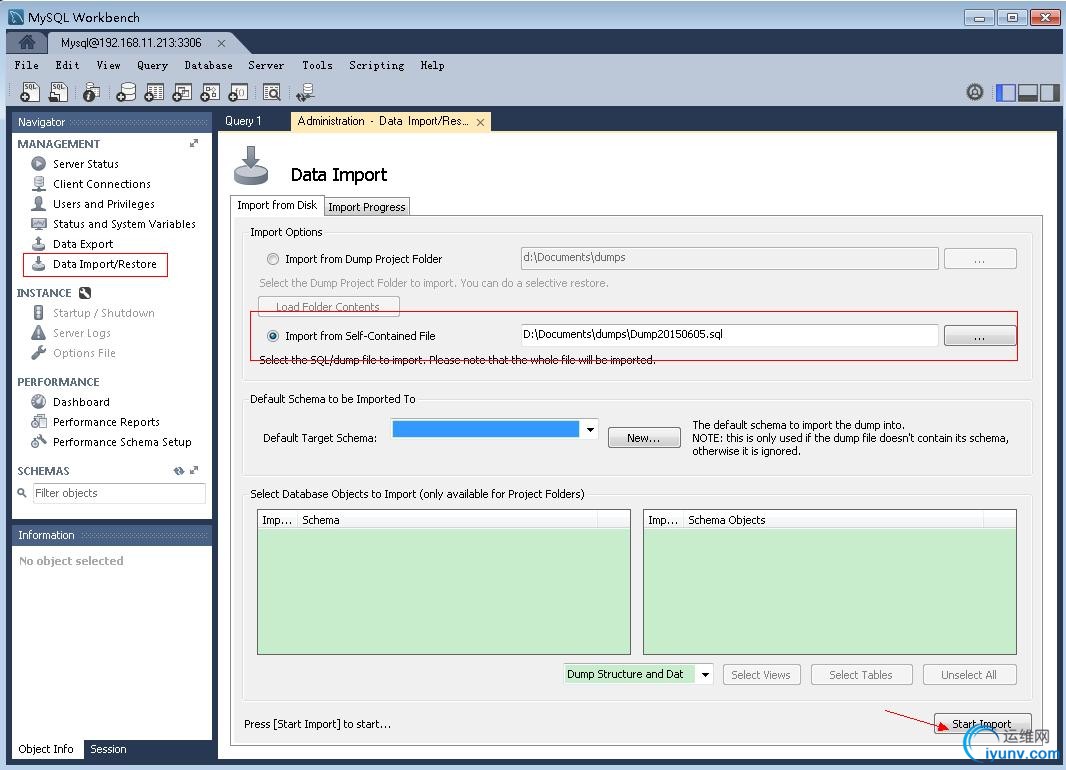The image size is (1066, 770).
Task: Open the Performance Dashboard
Action: pos(81,402)
